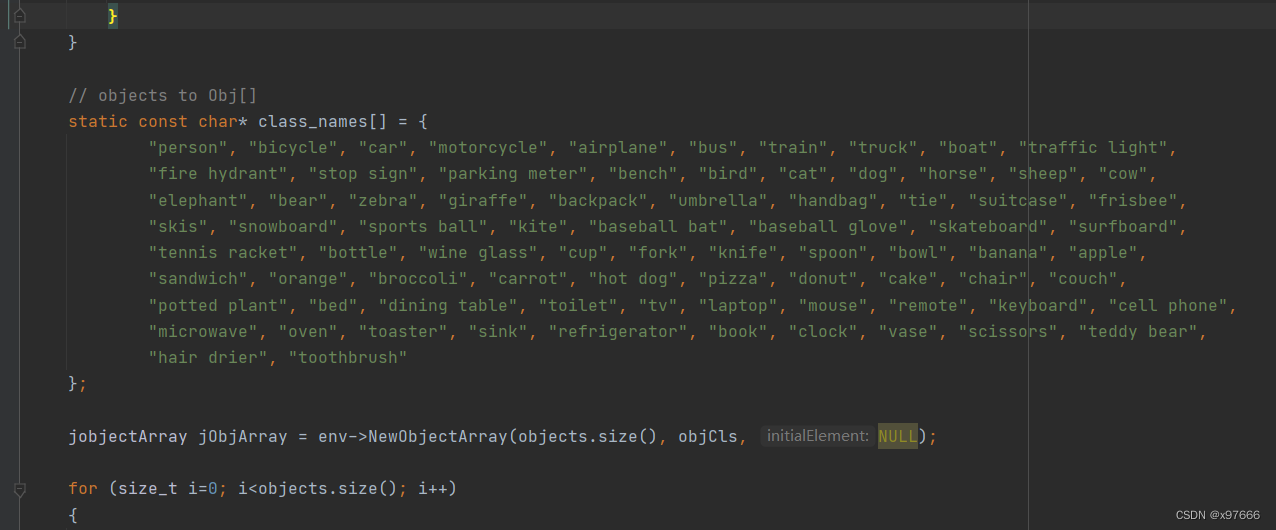Click the "parking meter" string literal
1276x530 pixels.
click(x=513, y=174)
